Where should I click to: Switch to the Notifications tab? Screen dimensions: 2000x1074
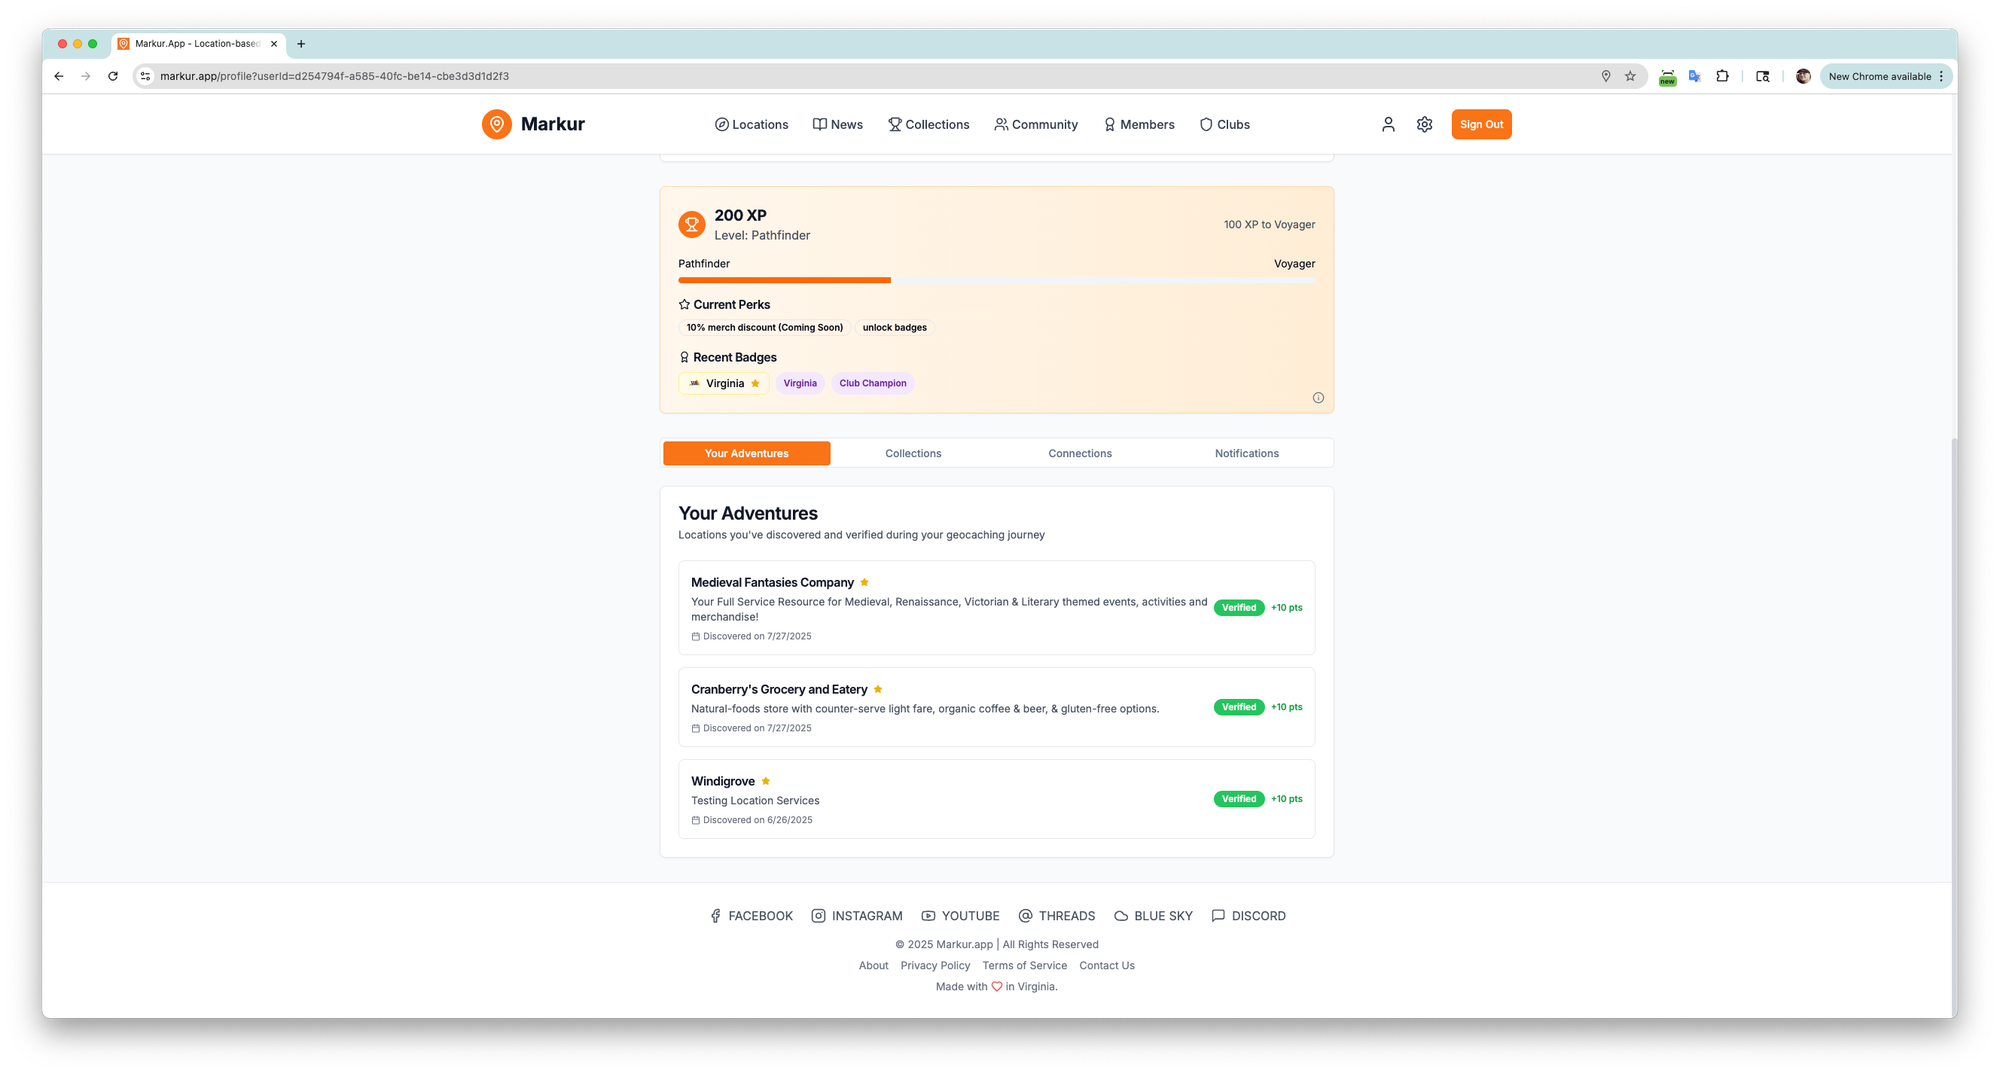pyautogui.click(x=1246, y=453)
